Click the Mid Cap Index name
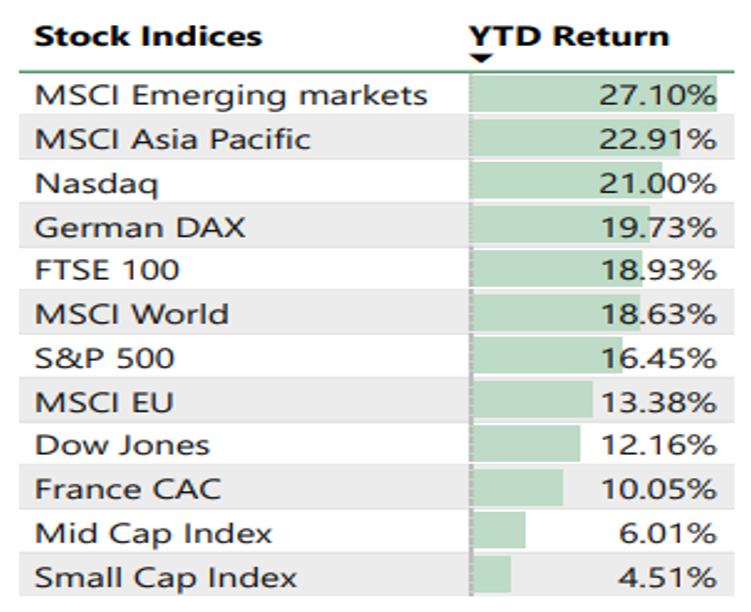 click(x=153, y=533)
